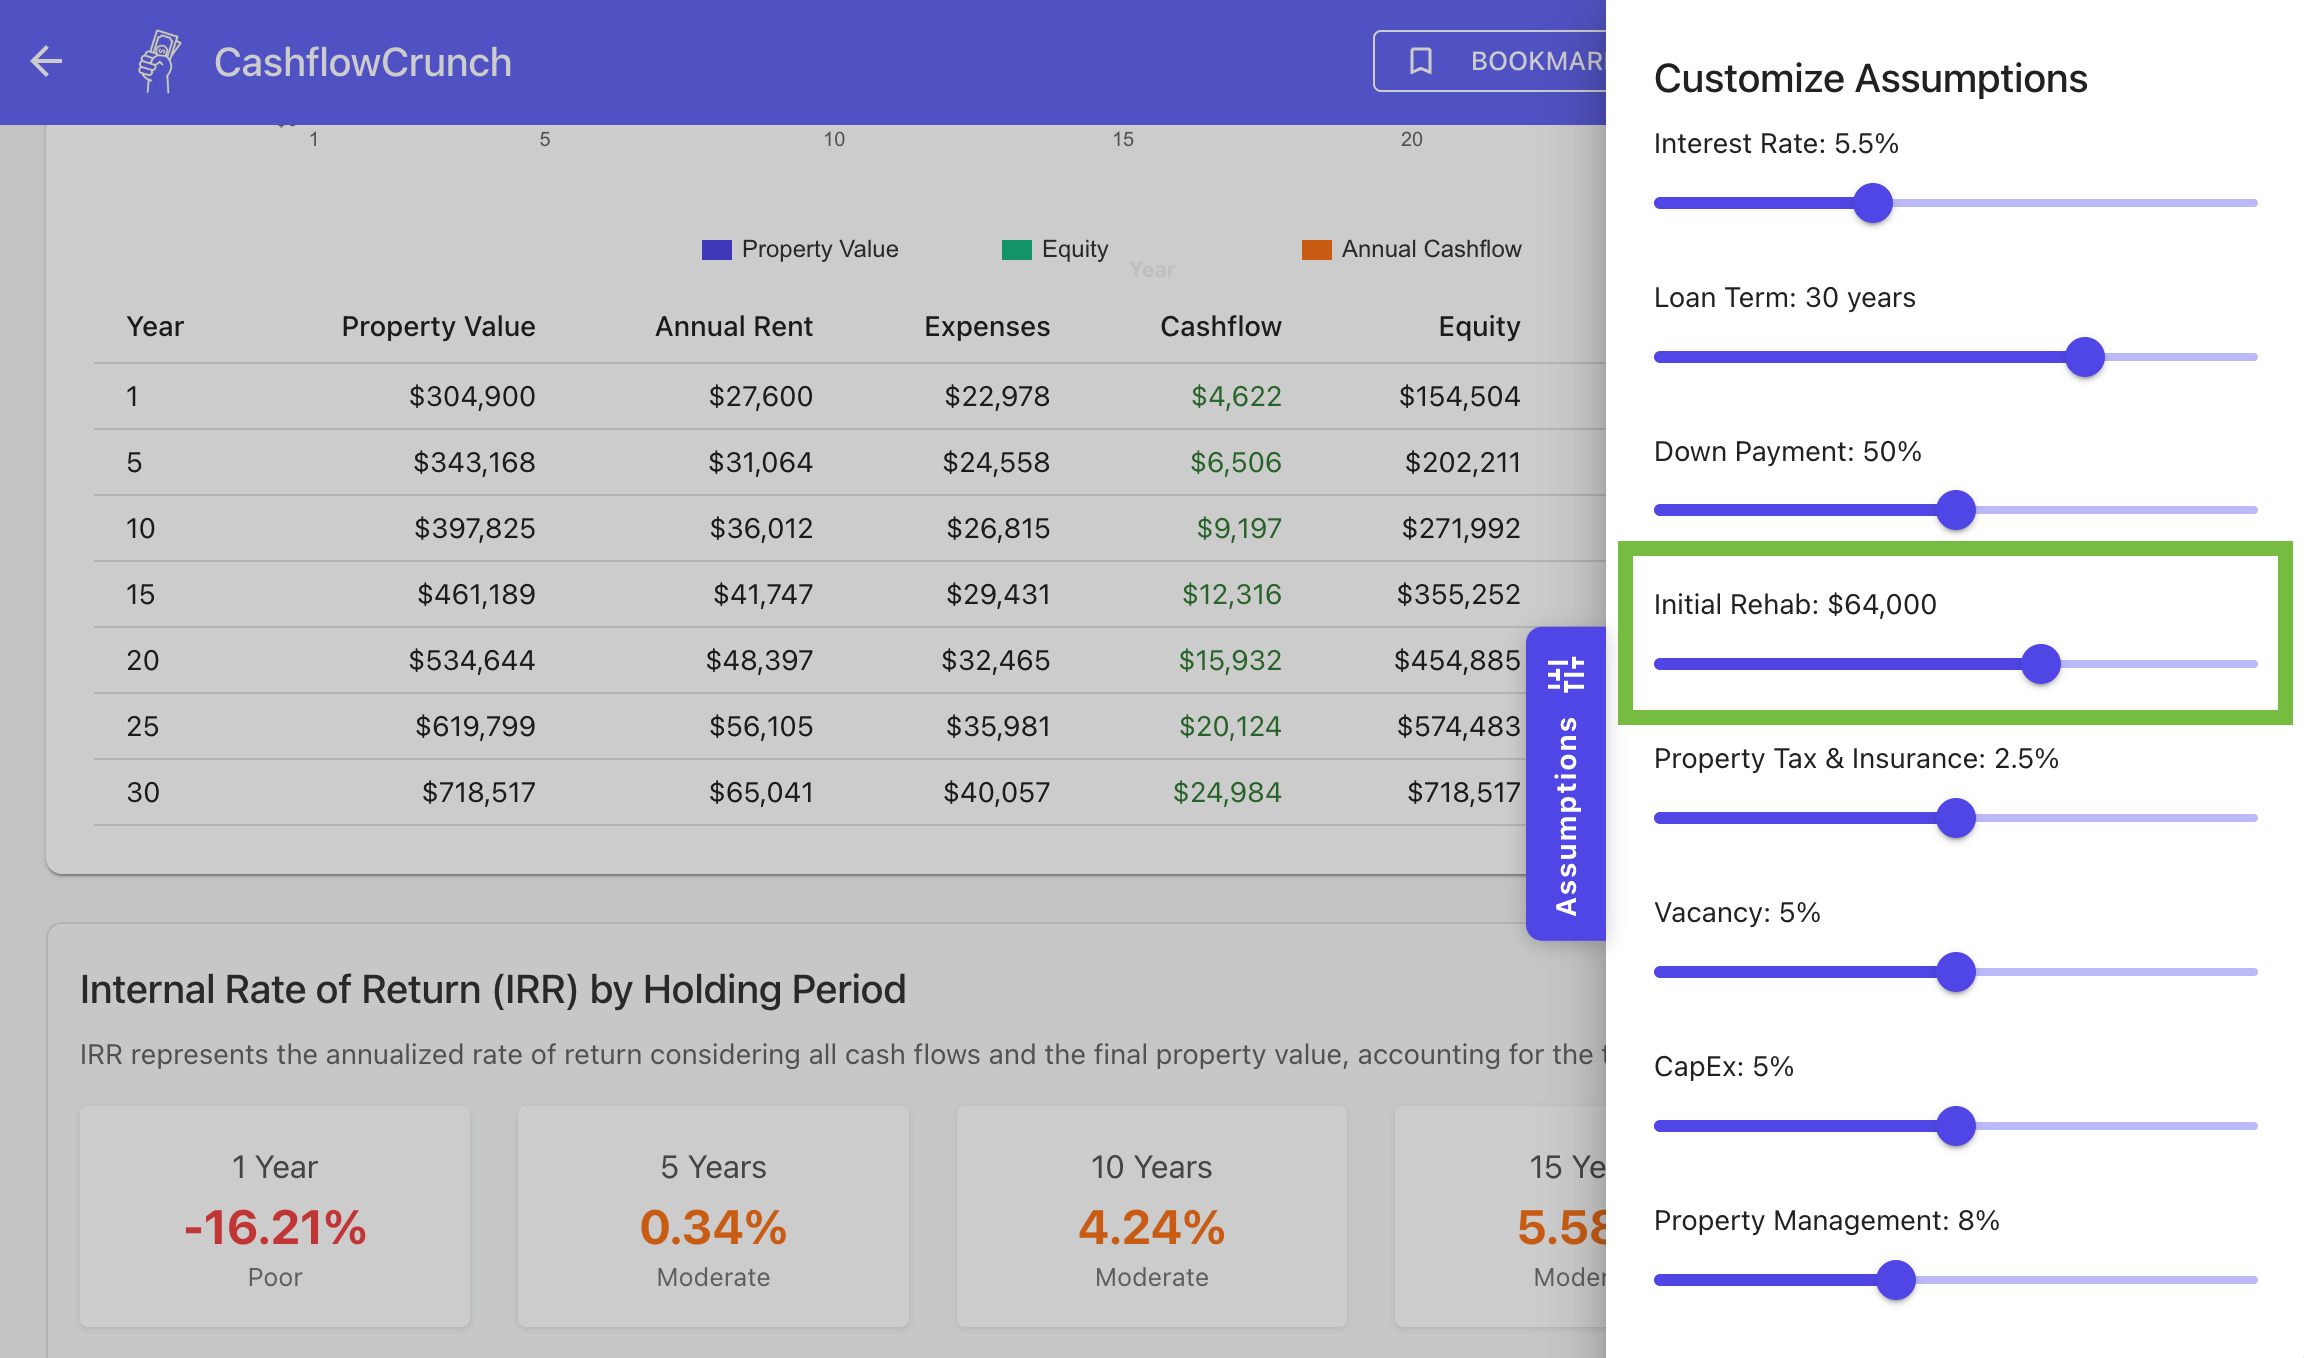The height and width of the screenshot is (1358, 2304).
Task: Click the Vacancy slider thumb
Action: [1956, 972]
